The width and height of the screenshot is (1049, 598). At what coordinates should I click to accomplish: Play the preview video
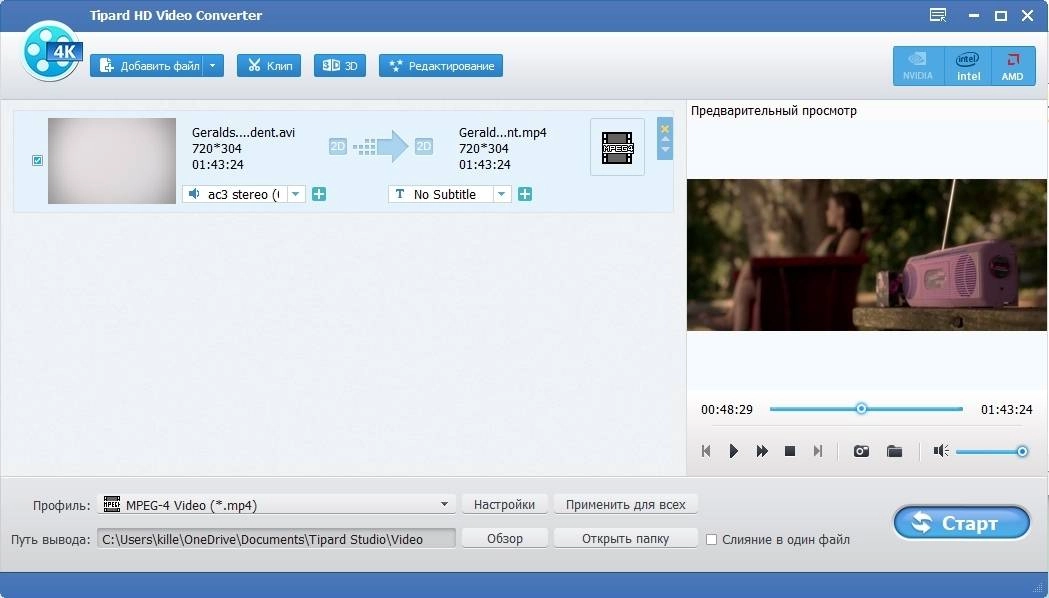tap(733, 451)
